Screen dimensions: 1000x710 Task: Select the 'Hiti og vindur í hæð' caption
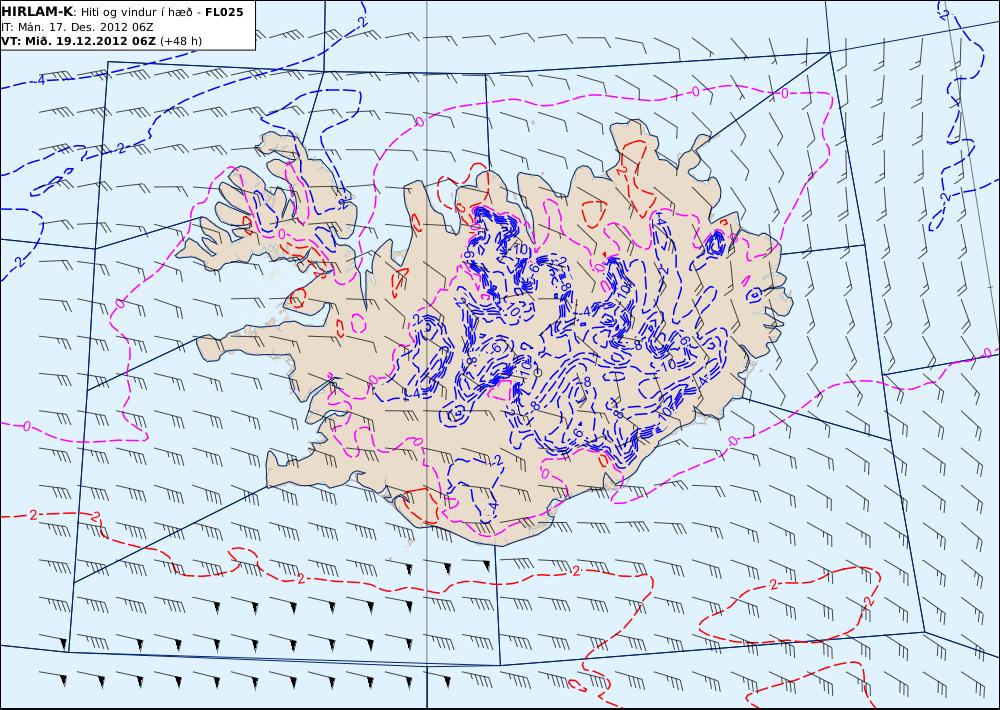(x=139, y=12)
